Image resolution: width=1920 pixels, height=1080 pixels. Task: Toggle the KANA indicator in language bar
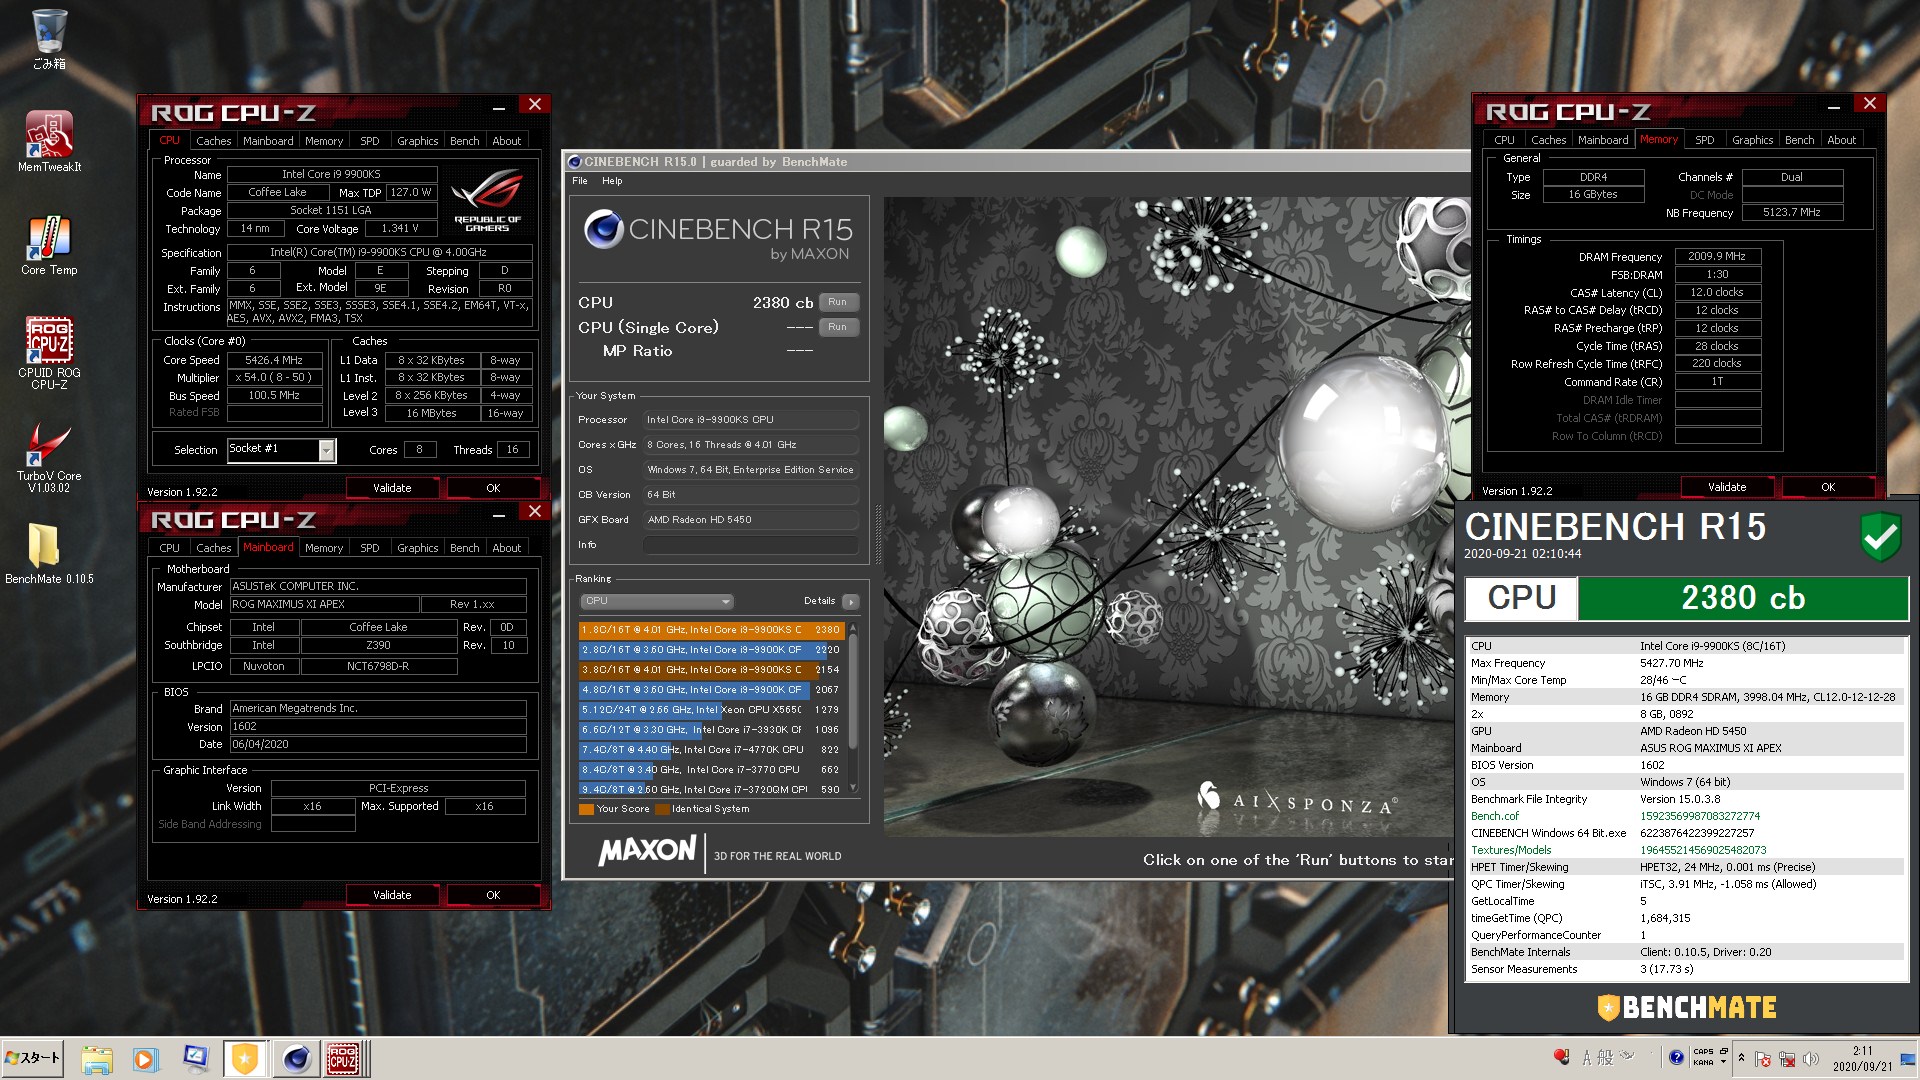[x=1703, y=1062]
